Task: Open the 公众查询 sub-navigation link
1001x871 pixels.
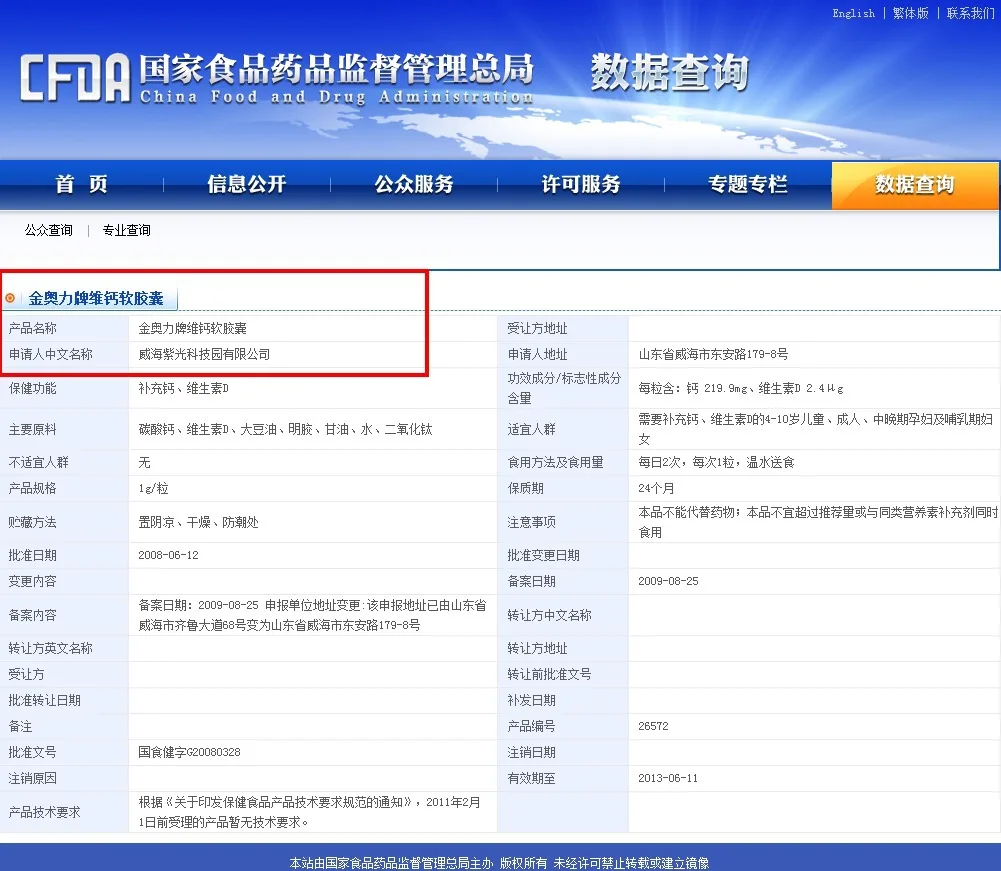Action: click(49, 230)
